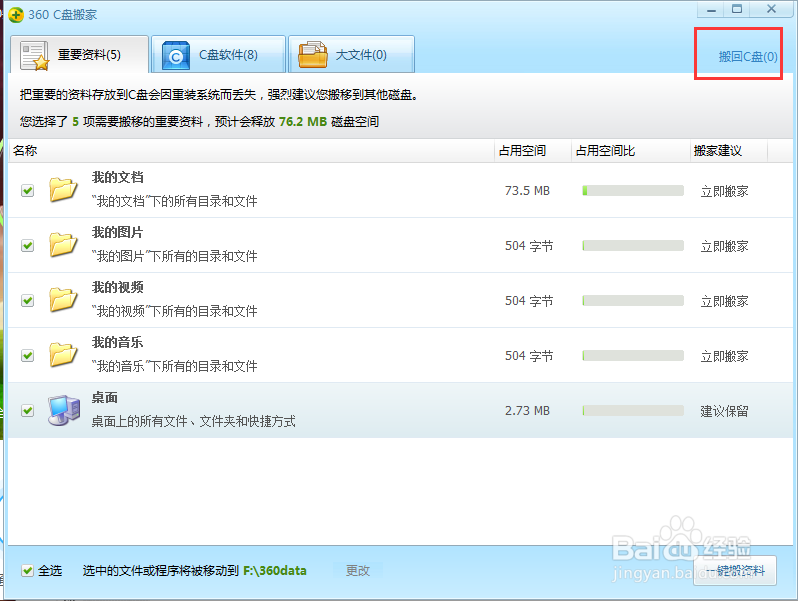This screenshot has width=798, height=601.
Task: Click the 桌面 description text
Action: [193, 421]
